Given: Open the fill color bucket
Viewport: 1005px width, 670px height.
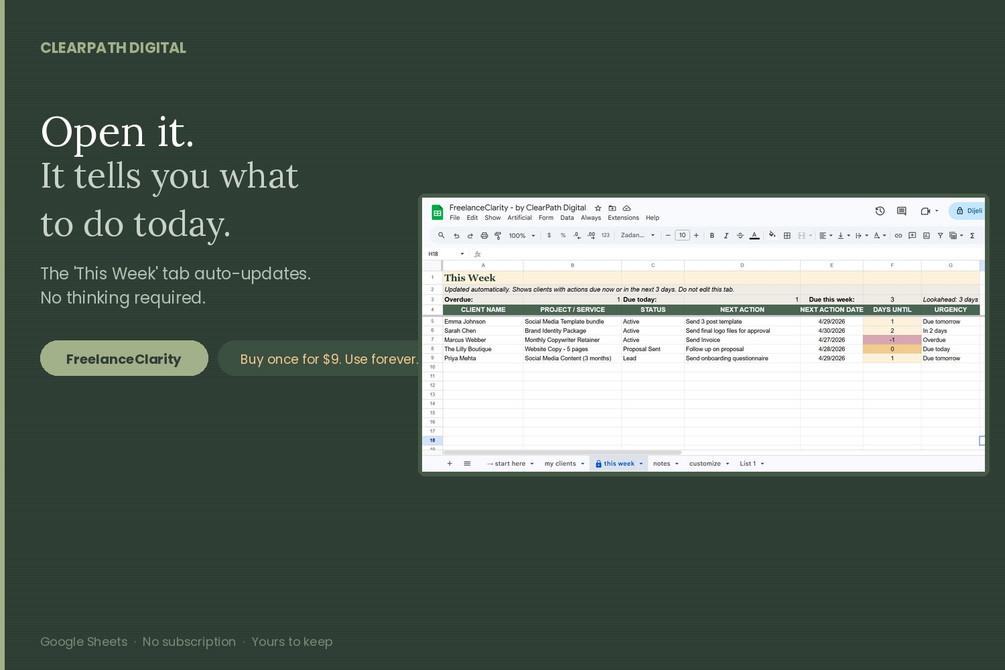Looking at the screenshot, I should (x=772, y=235).
